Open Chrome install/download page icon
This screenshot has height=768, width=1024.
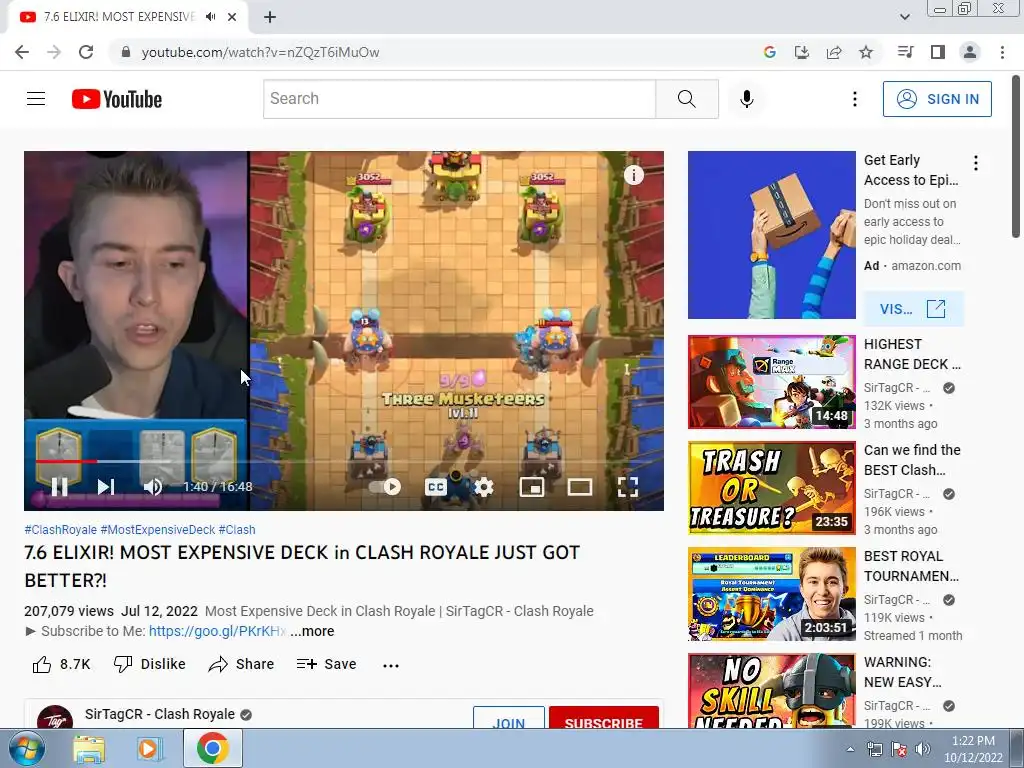(801, 52)
